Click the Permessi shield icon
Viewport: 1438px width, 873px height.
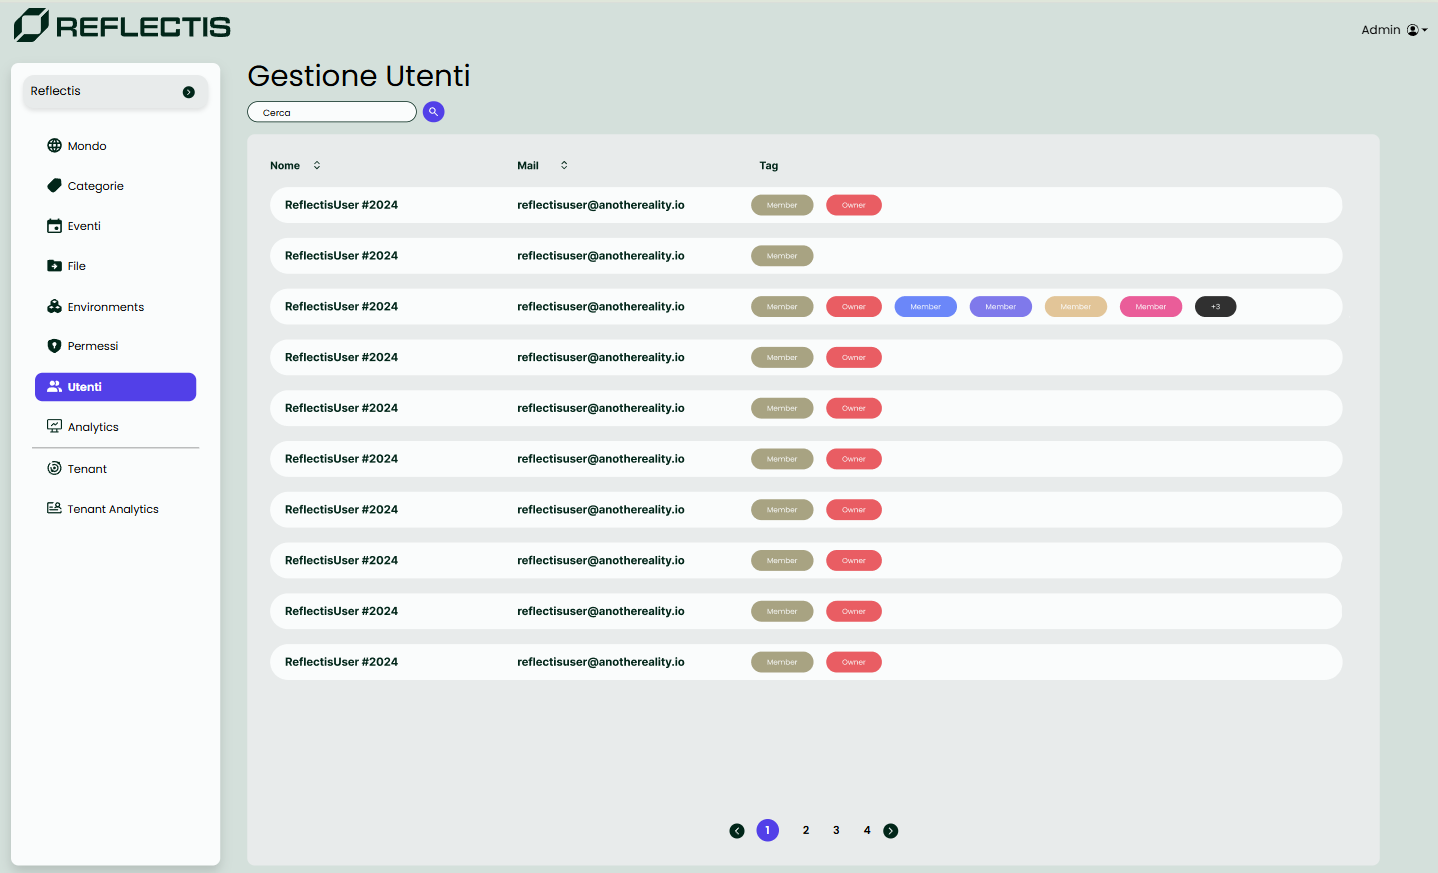pos(55,346)
